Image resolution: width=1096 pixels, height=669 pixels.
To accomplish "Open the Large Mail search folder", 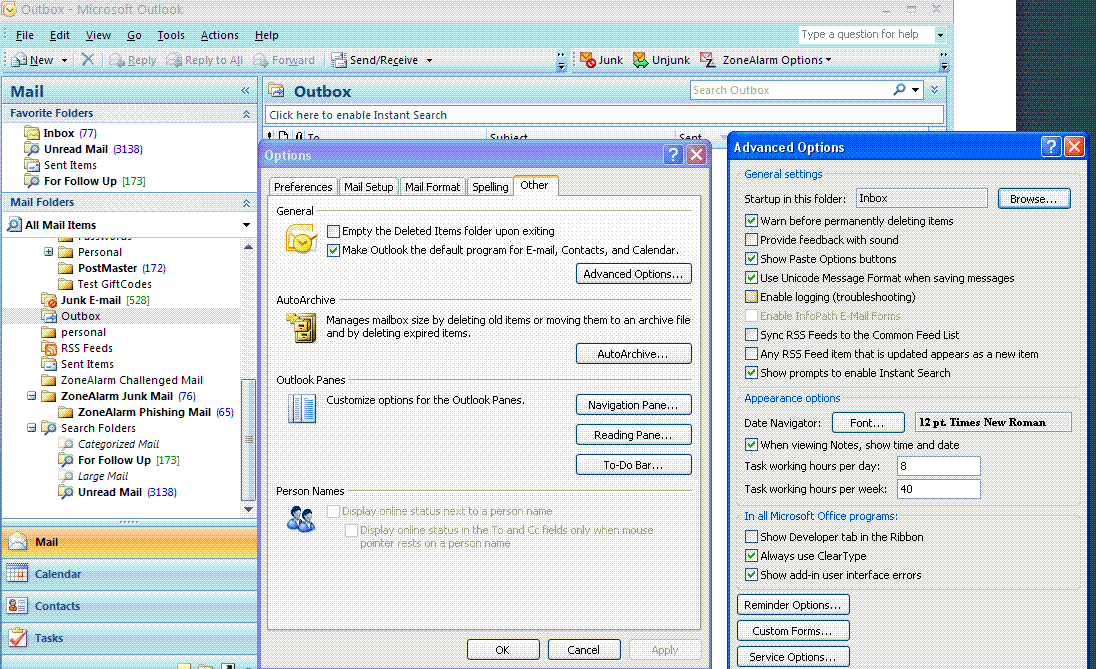I will pyautogui.click(x=103, y=476).
